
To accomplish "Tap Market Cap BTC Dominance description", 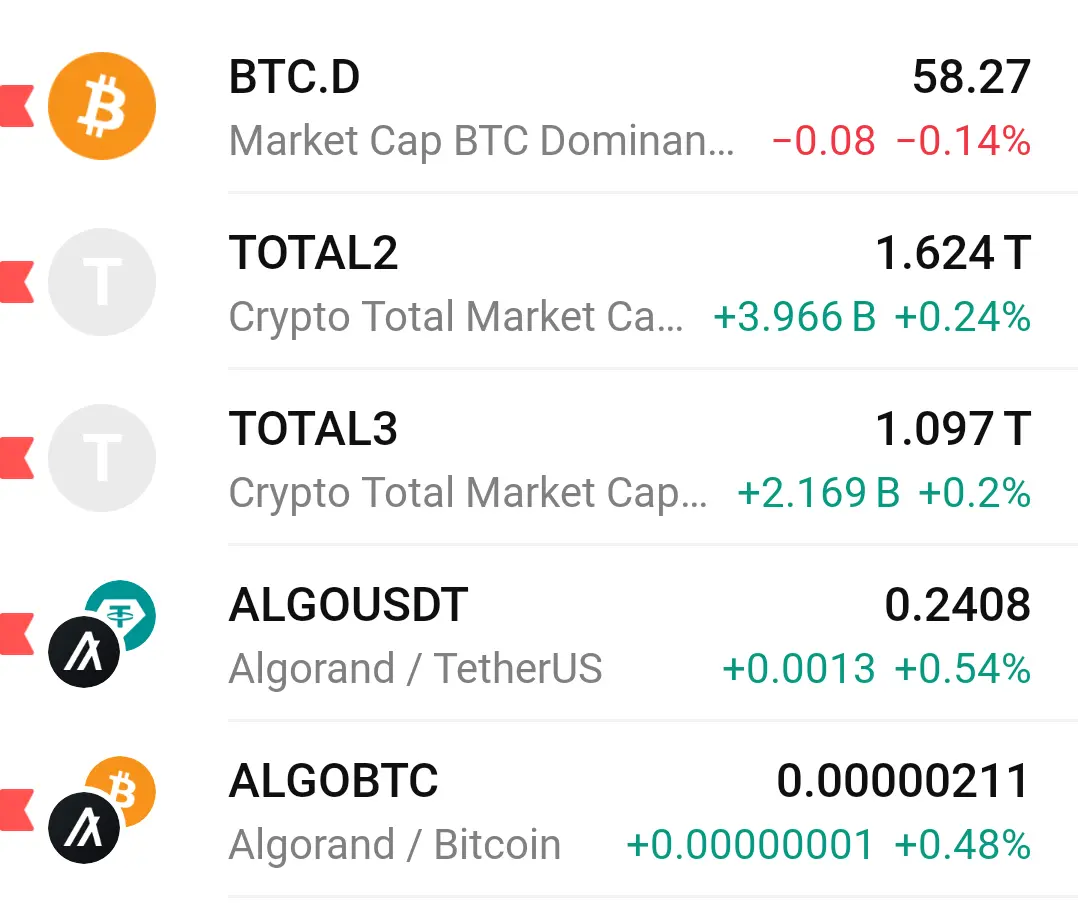I will (x=481, y=142).
